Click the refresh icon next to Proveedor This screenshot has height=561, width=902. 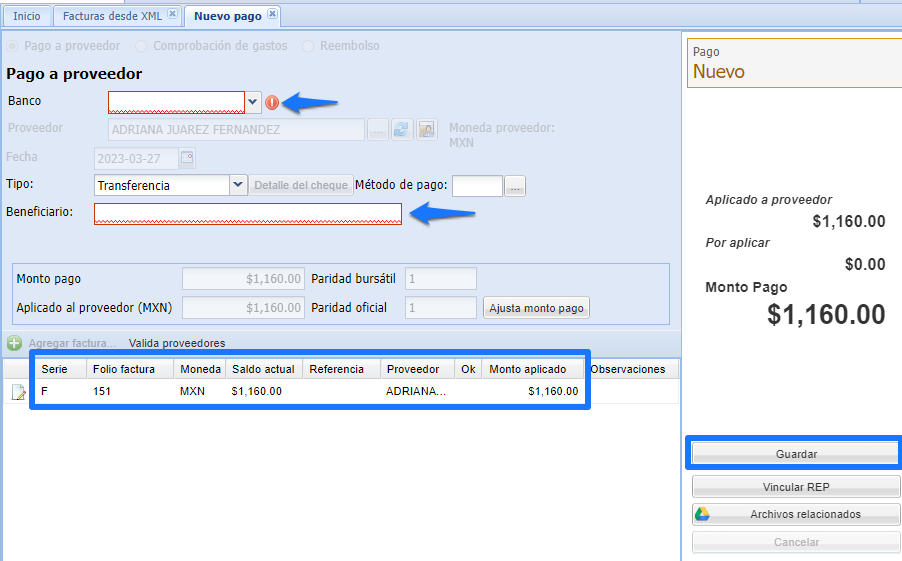click(401, 129)
